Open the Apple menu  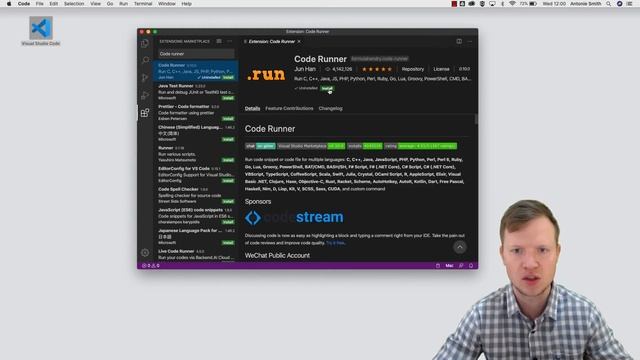(x=9, y=4)
